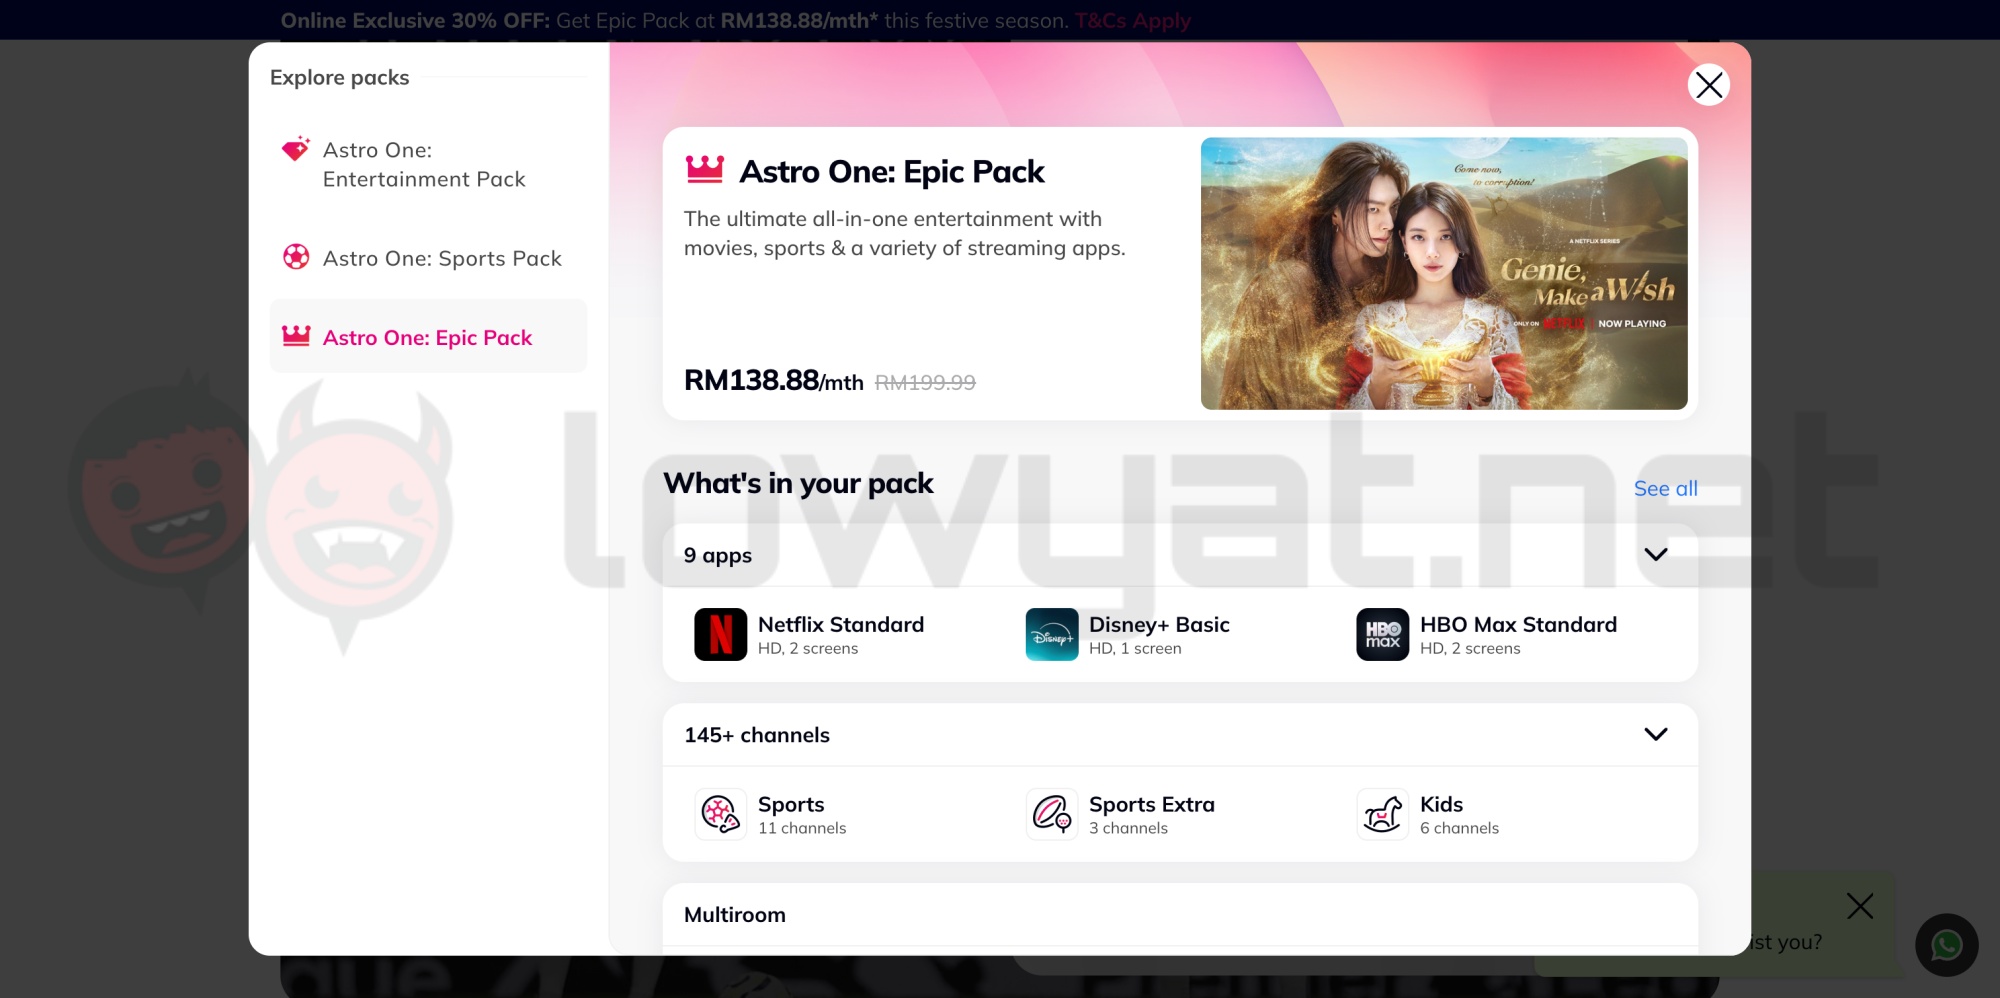Viewport: 2000px width, 998px height.
Task: Click the Genie Make a Wish banner
Action: [x=1443, y=273]
